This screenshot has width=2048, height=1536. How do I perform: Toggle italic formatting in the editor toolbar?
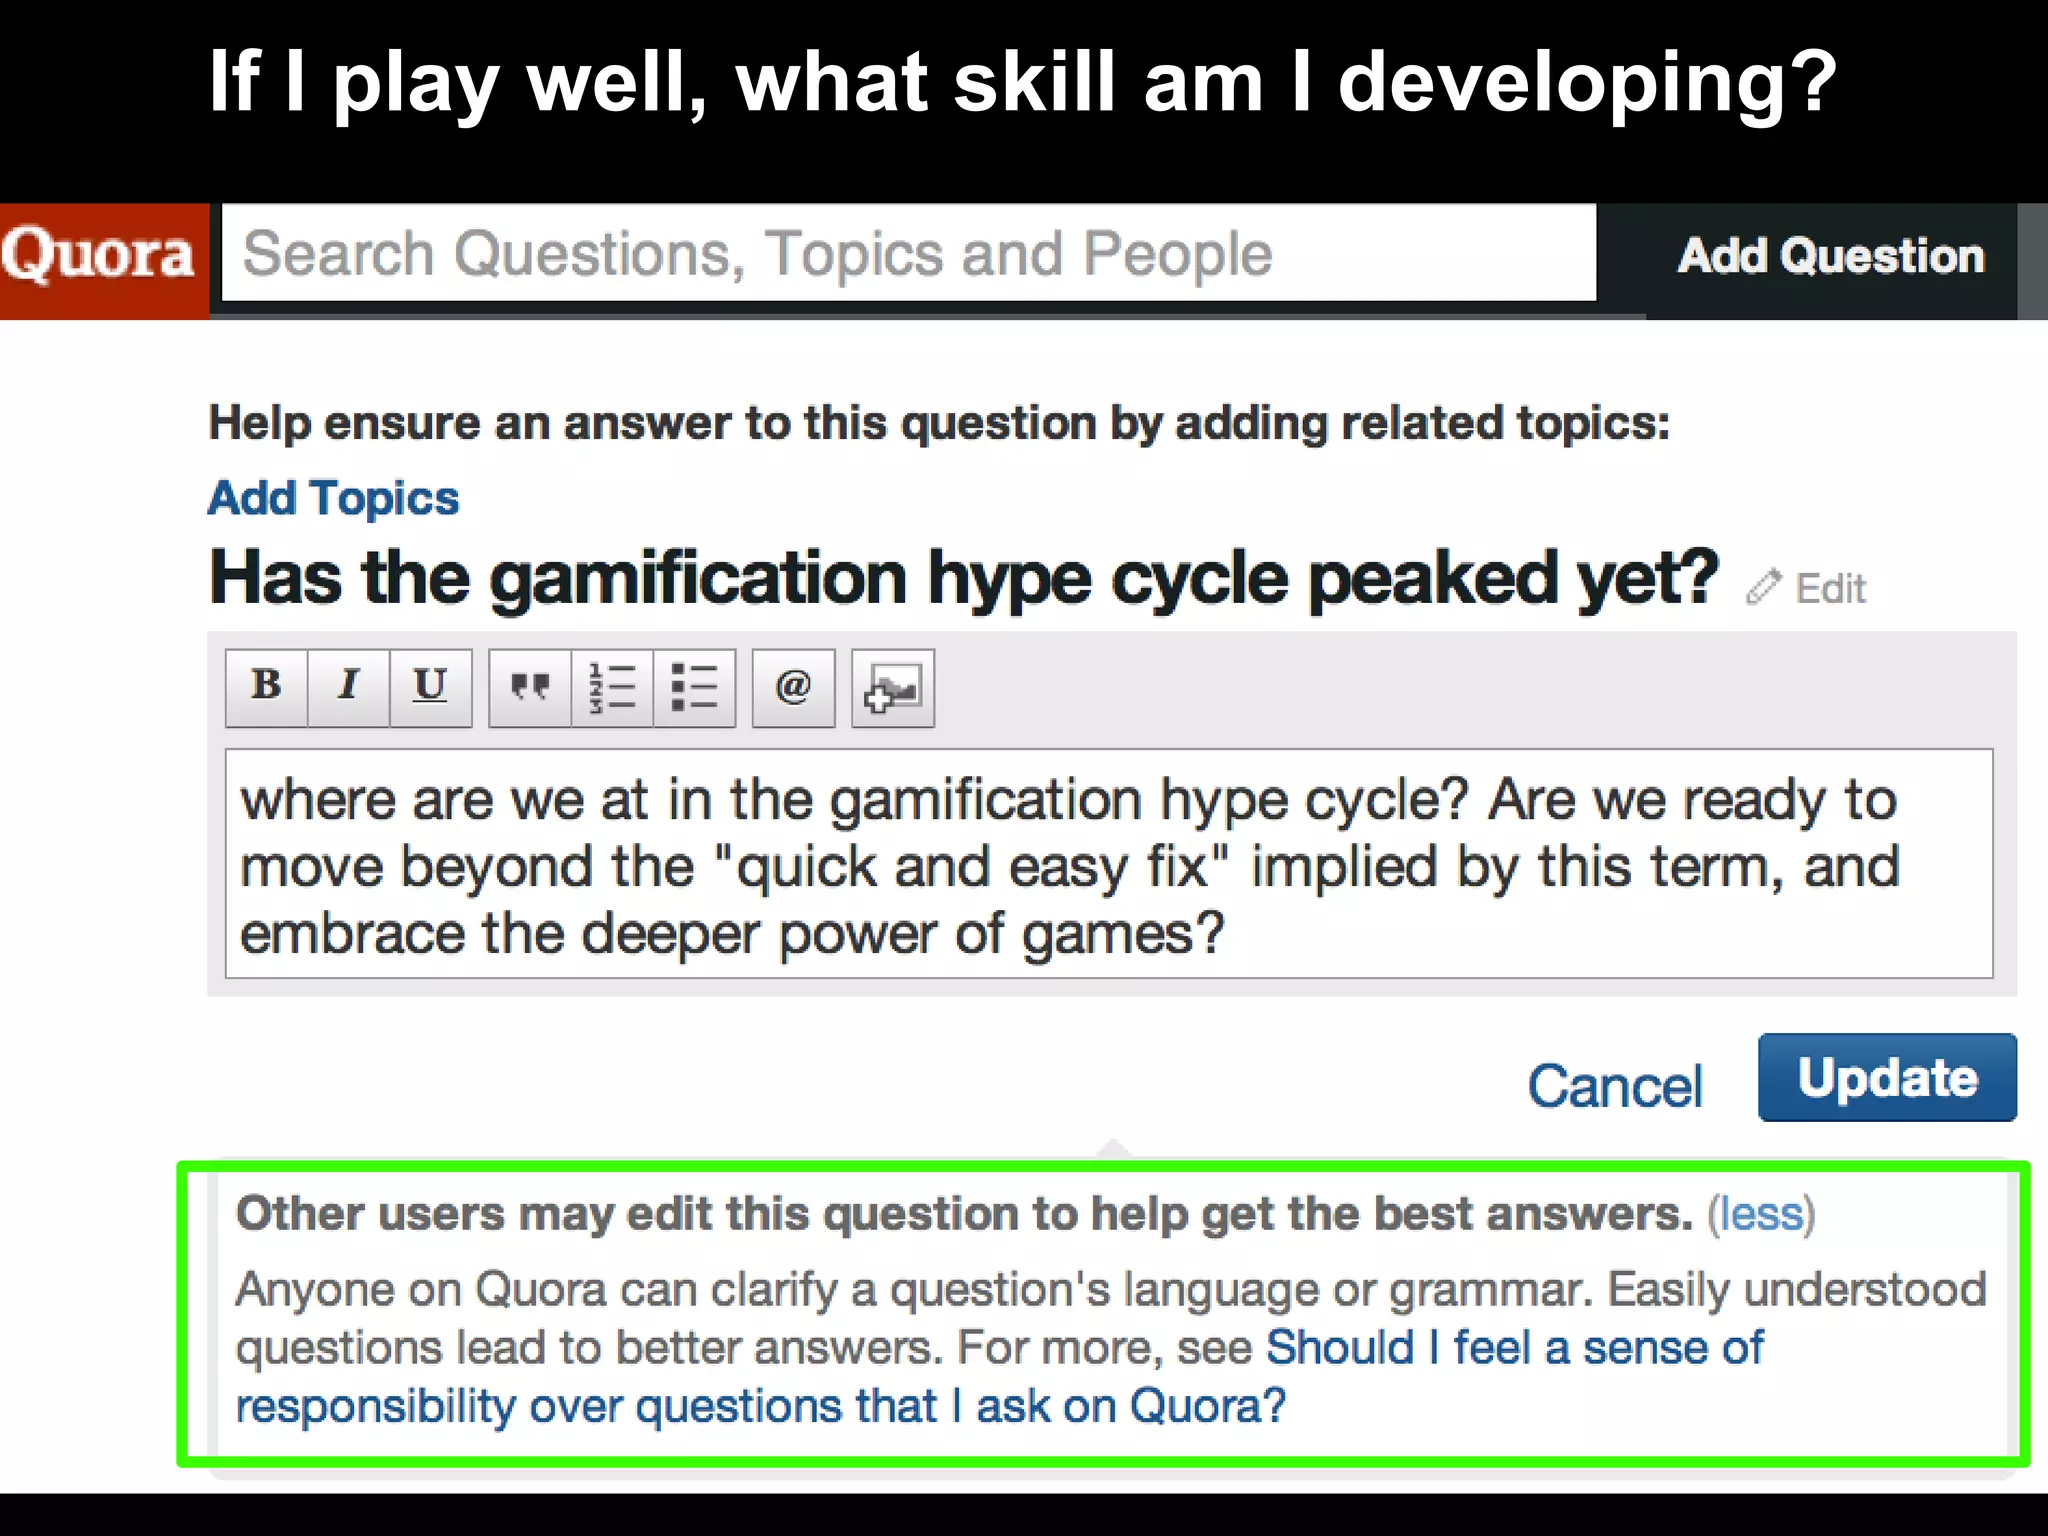coord(348,687)
